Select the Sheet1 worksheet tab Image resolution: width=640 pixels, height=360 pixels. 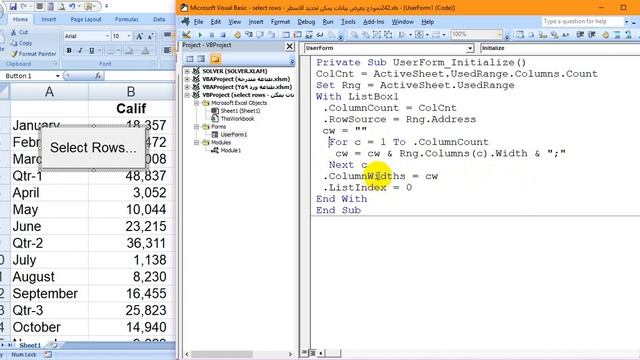pos(30,345)
